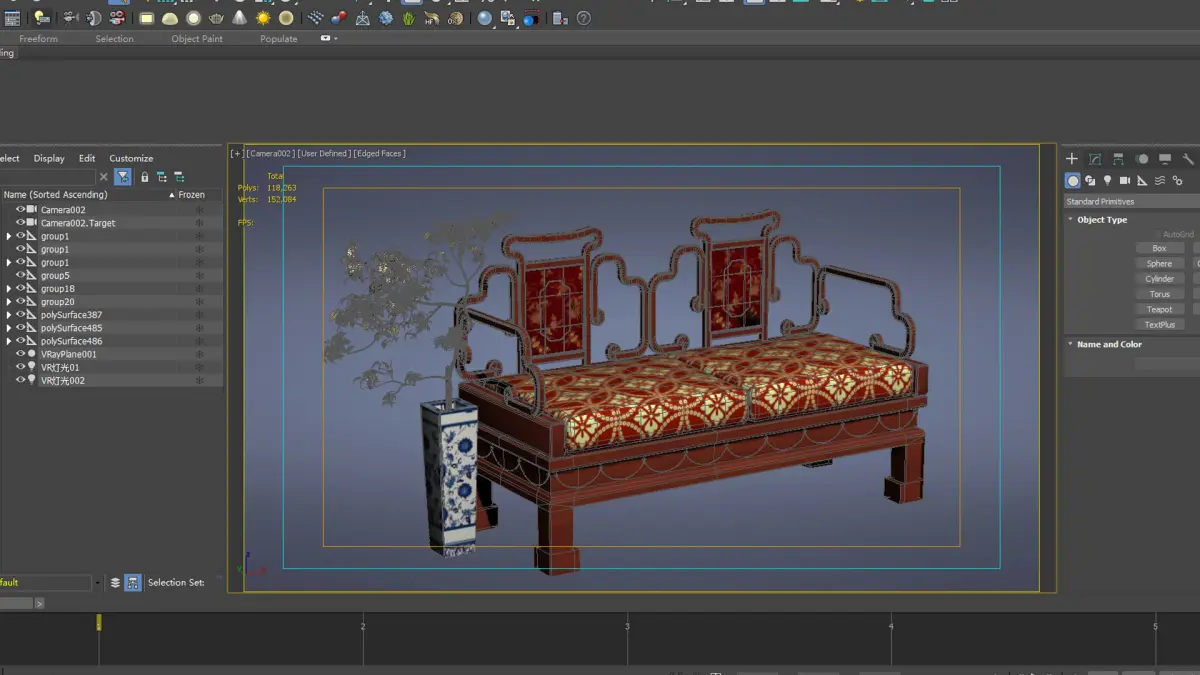
Task: Click the TextPlus button
Action: tap(1160, 325)
